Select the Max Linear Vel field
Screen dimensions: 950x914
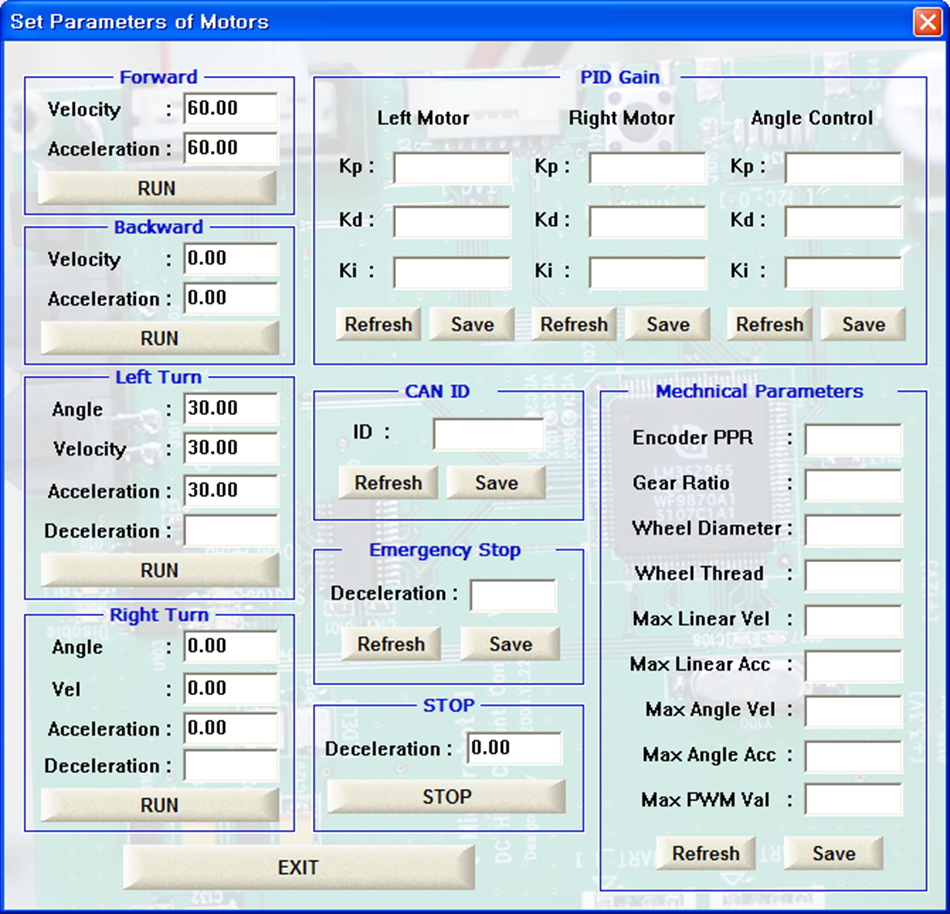853,621
